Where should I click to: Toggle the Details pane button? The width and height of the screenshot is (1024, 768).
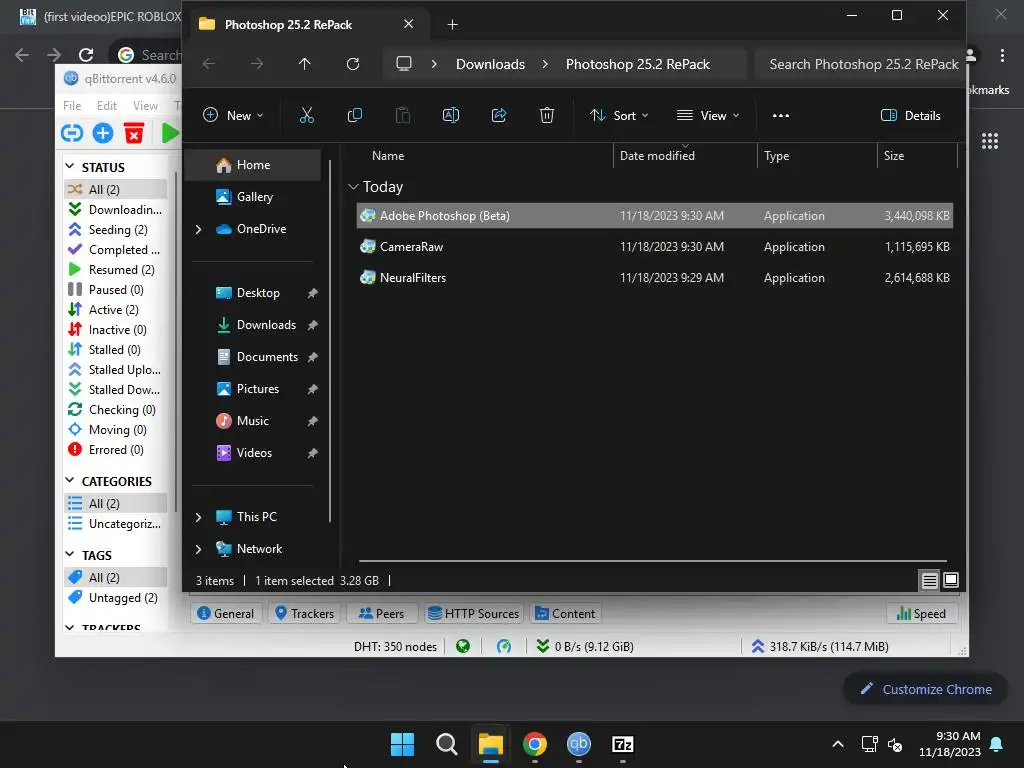coord(910,116)
